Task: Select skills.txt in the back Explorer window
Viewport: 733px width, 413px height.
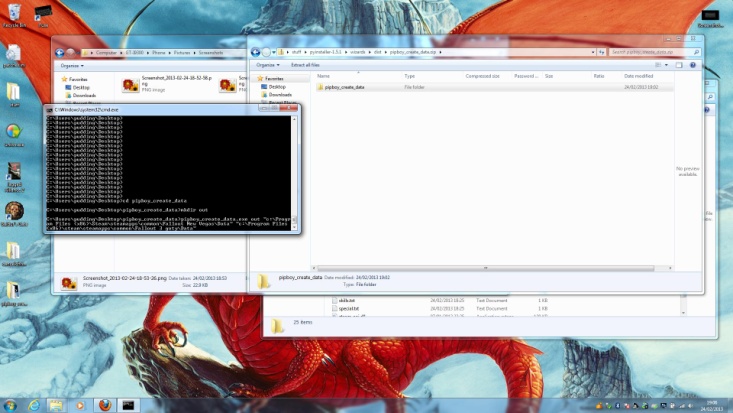Action: [346, 300]
